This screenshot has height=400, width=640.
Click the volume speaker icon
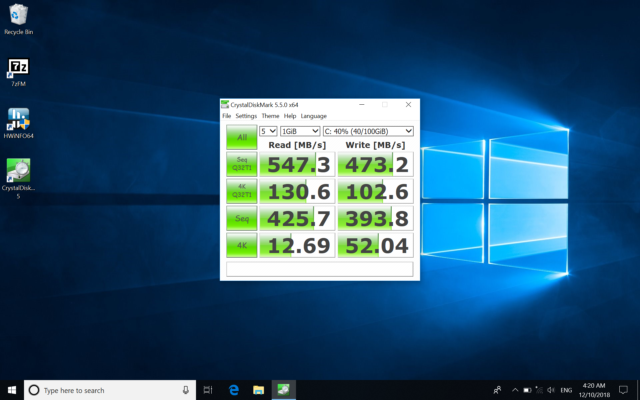pyautogui.click(x=551, y=390)
